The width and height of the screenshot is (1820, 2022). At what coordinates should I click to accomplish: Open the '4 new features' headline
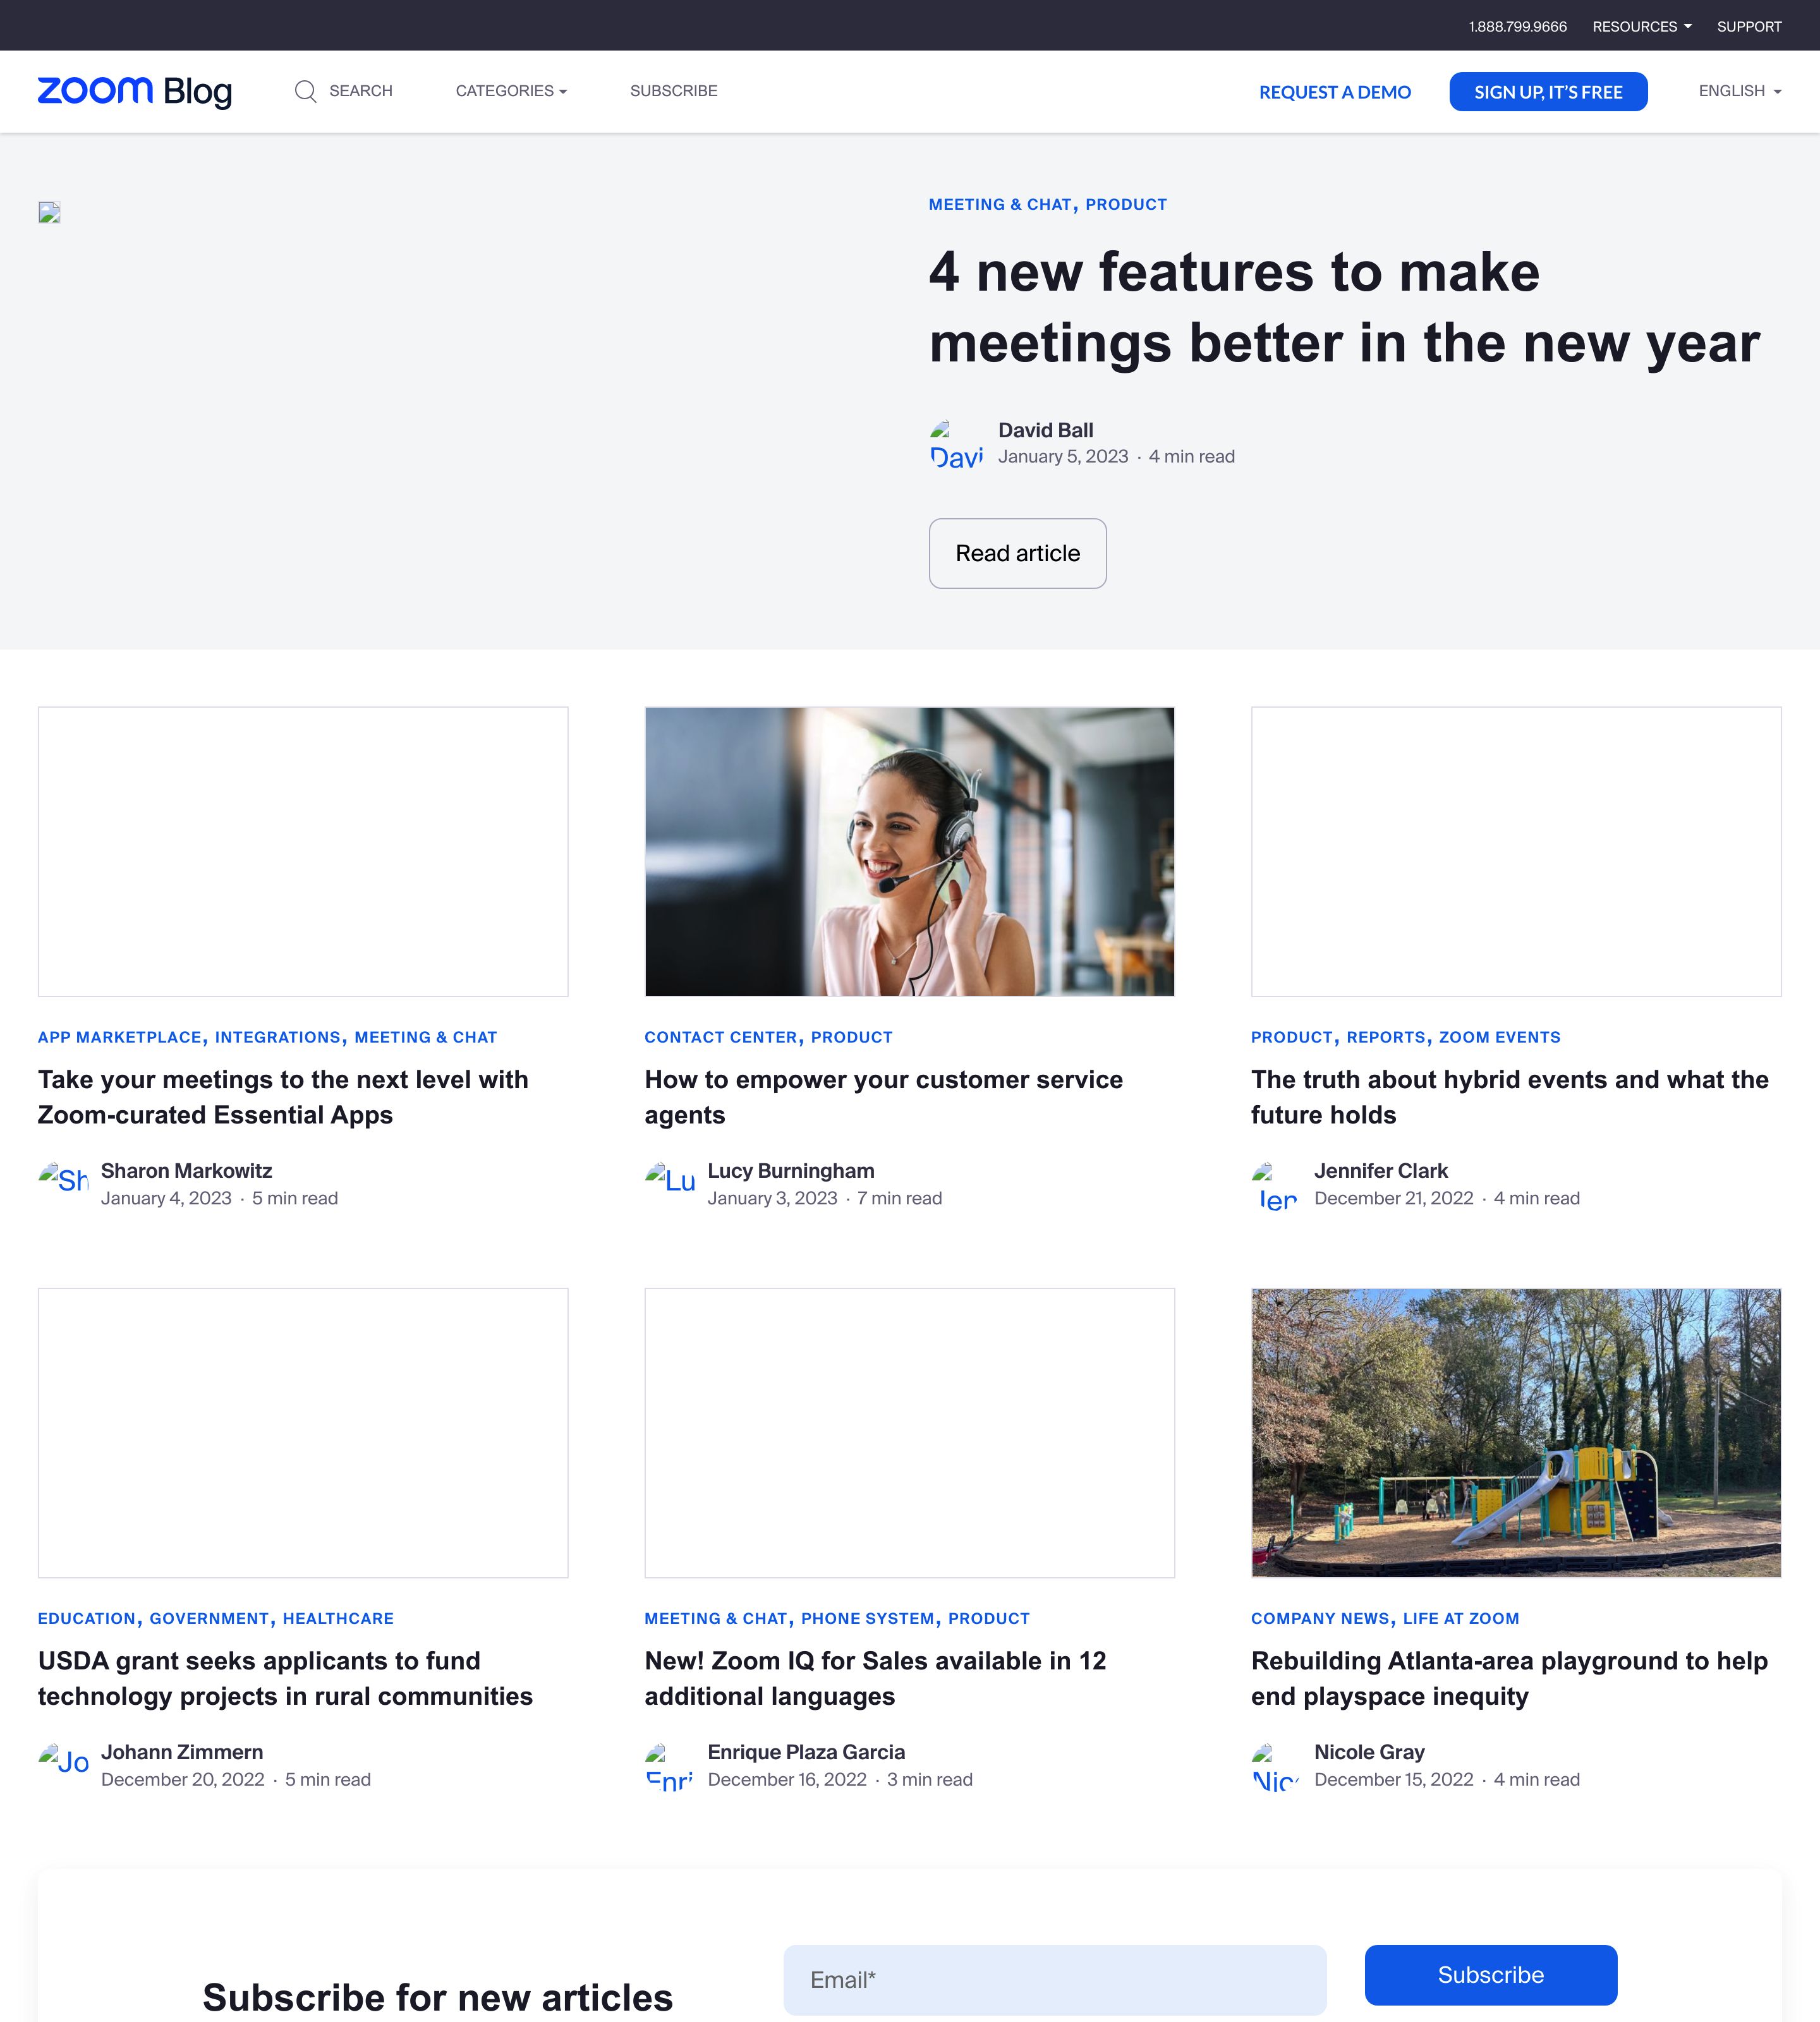[x=1344, y=307]
